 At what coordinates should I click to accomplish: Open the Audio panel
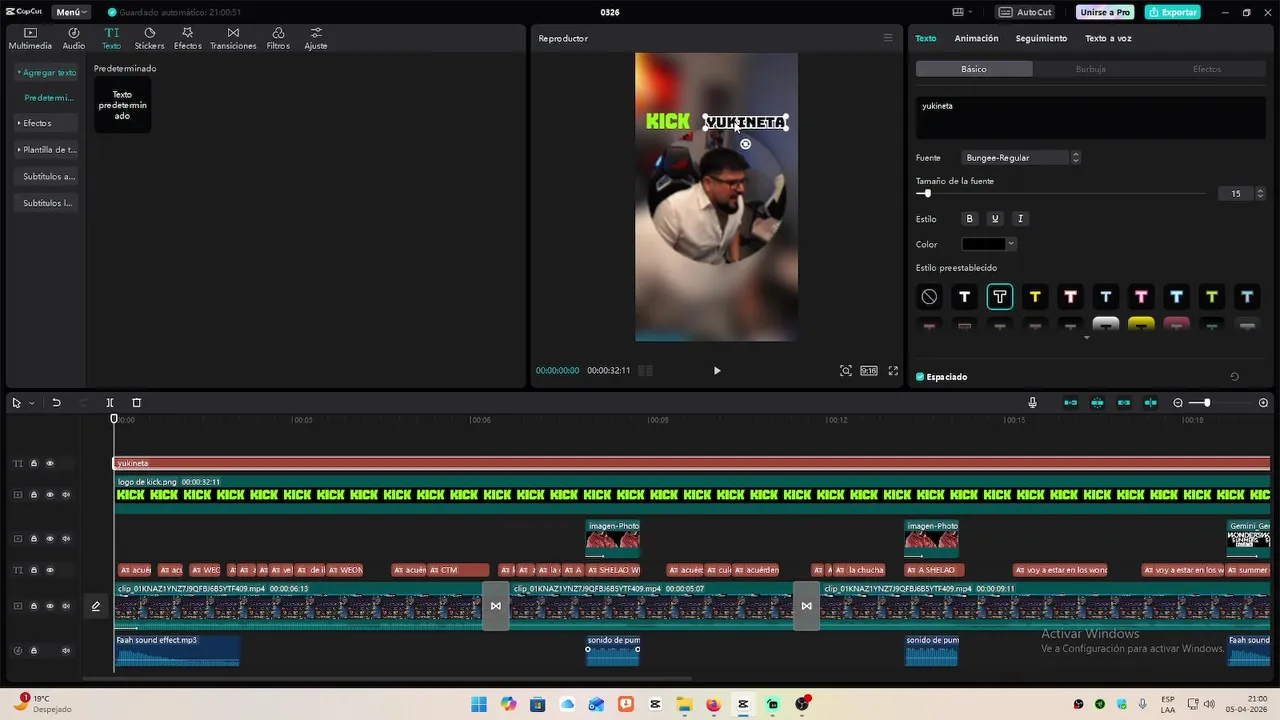click(74, 38)
